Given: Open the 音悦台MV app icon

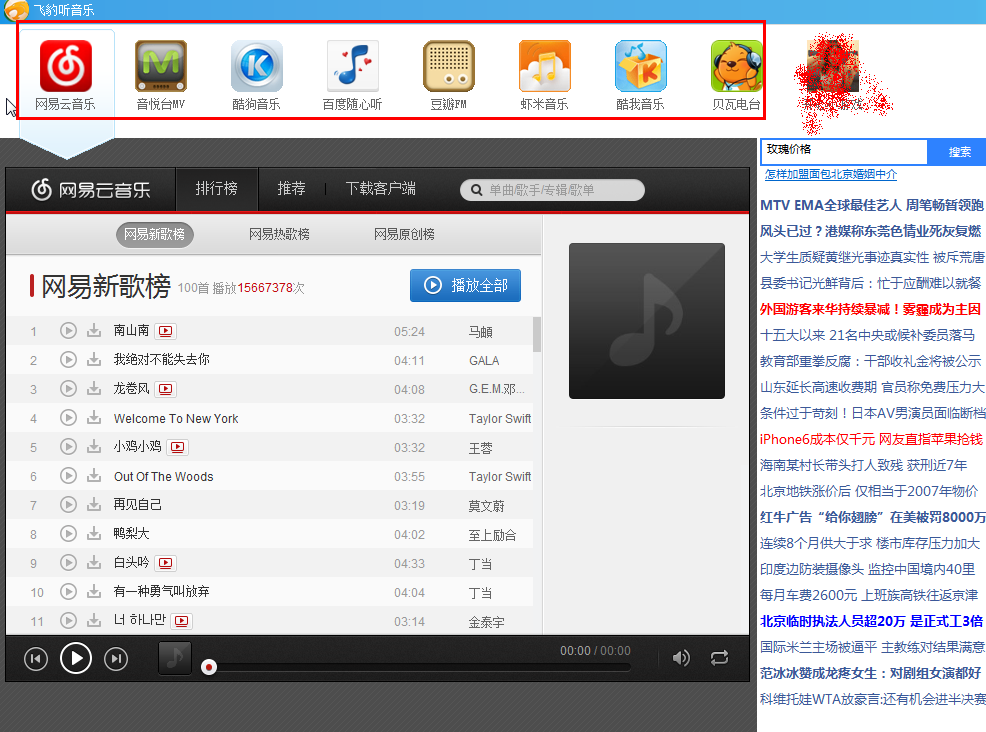Looking at the screenshot, I should [x=161, y=67].
